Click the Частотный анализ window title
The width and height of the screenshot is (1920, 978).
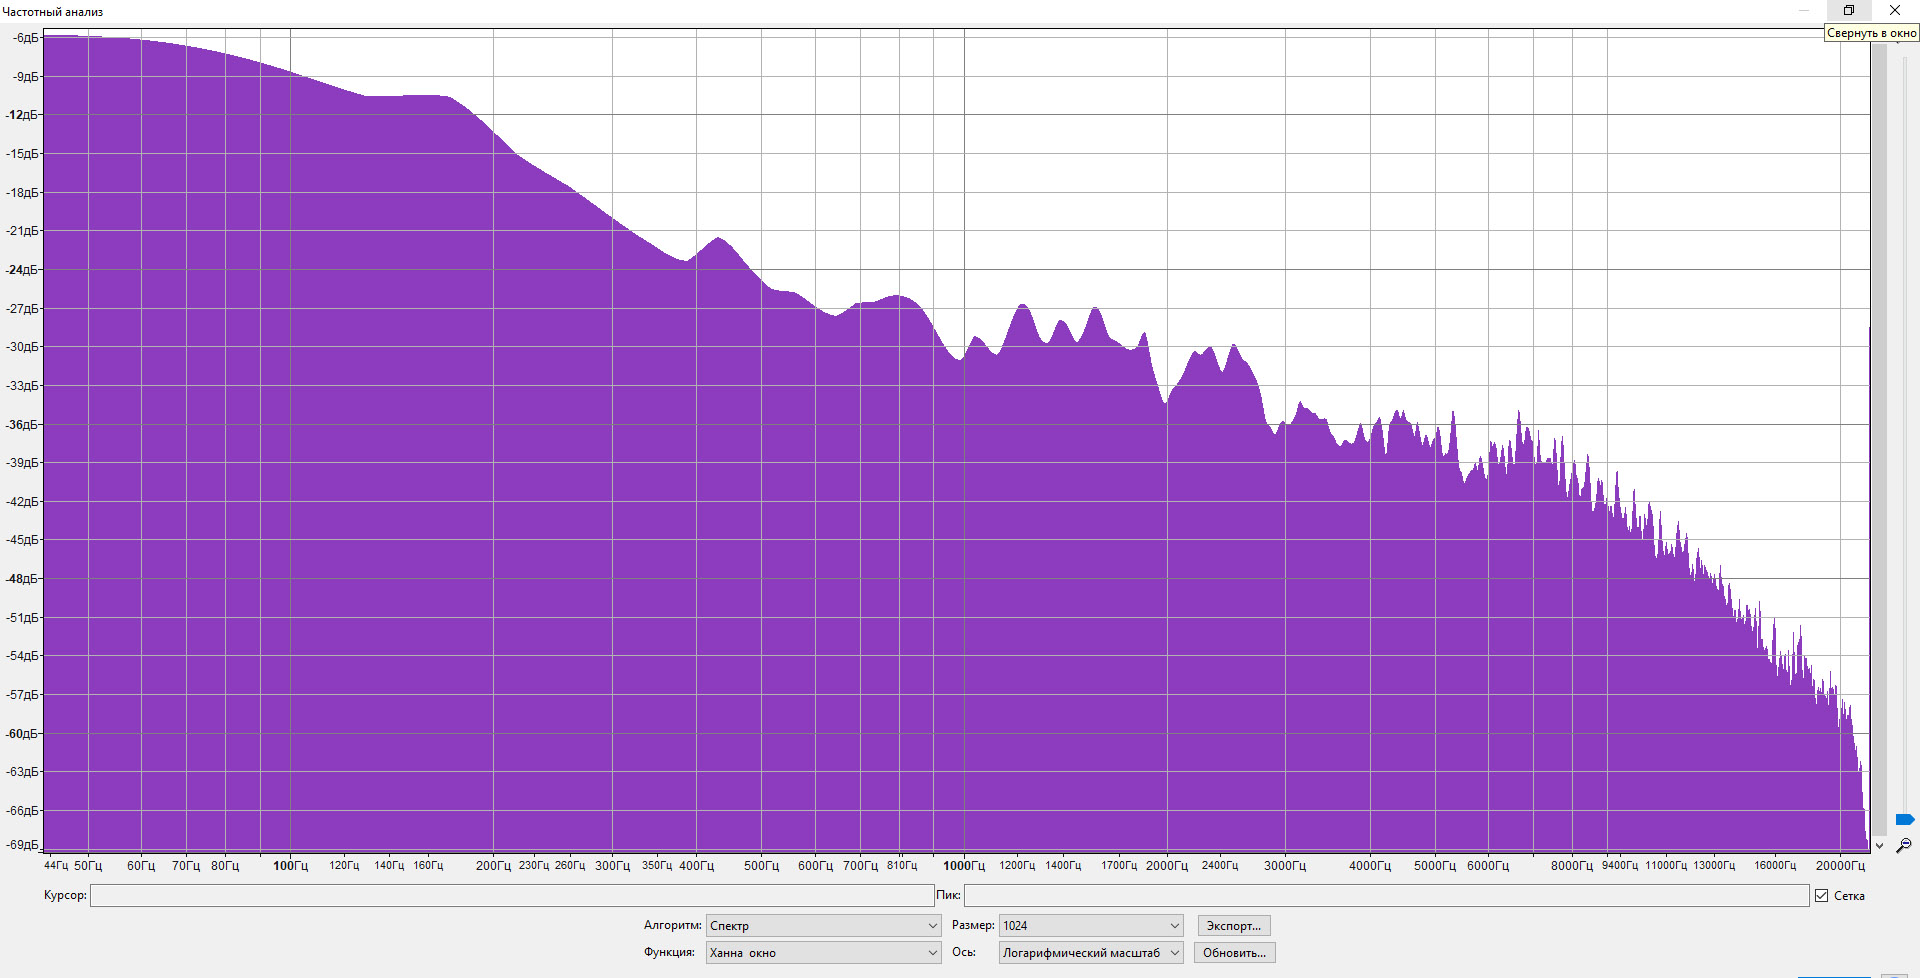[x=53, y=12]
